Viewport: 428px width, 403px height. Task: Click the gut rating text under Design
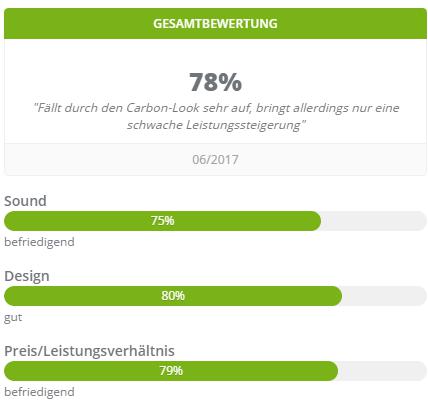tap(13, 317)
